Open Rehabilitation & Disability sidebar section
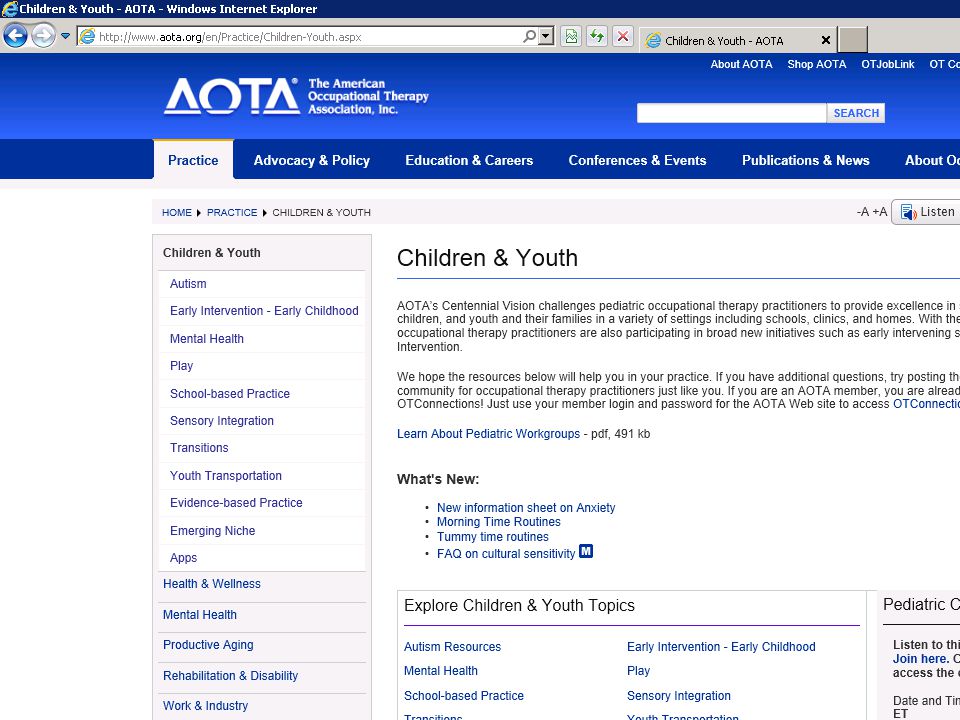The image size is (960, 720). point(230,675)
